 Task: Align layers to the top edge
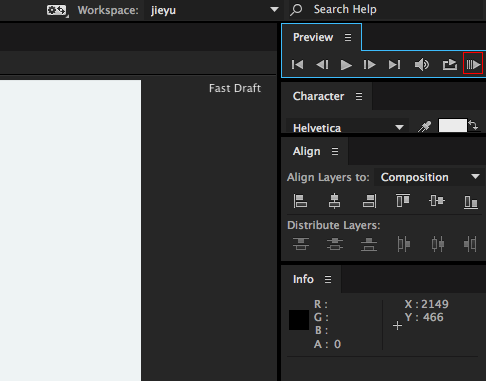(x=403, y=201)
